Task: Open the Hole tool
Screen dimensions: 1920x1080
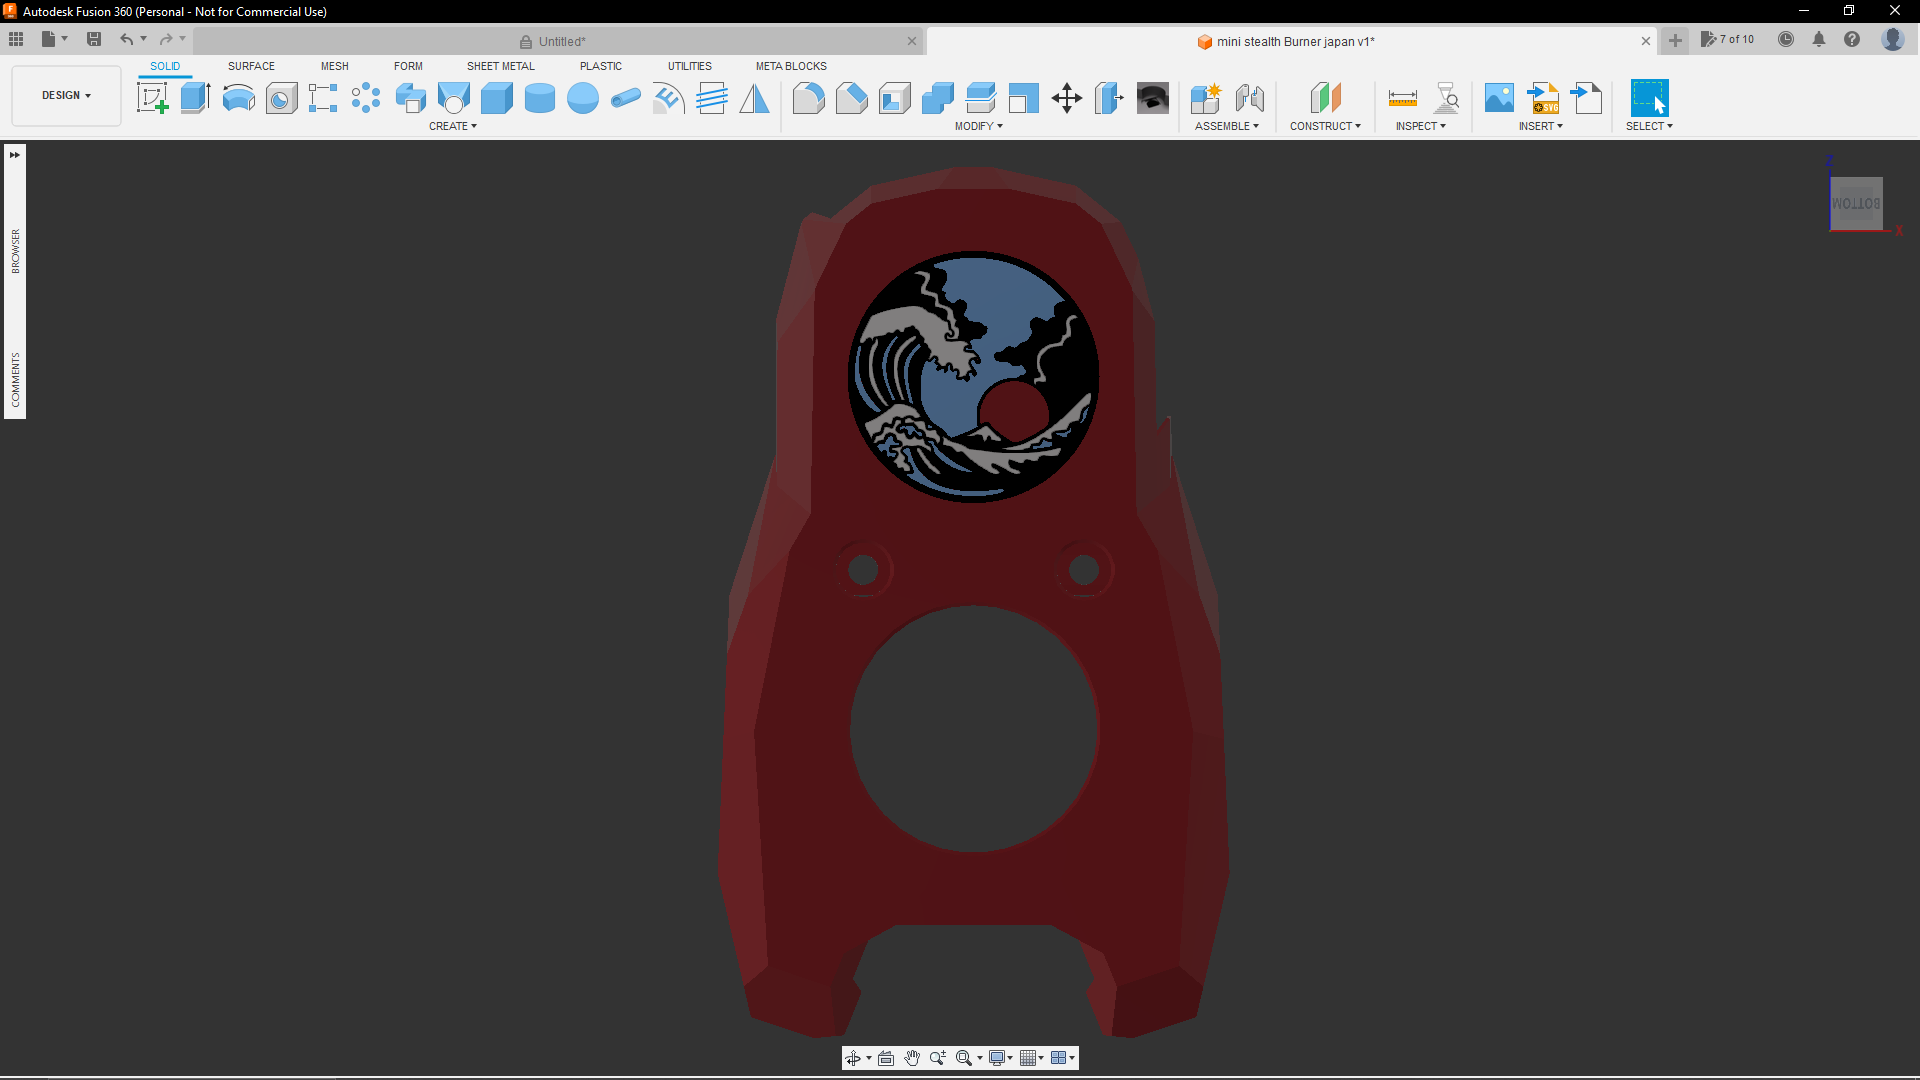Action: [281, 97]
